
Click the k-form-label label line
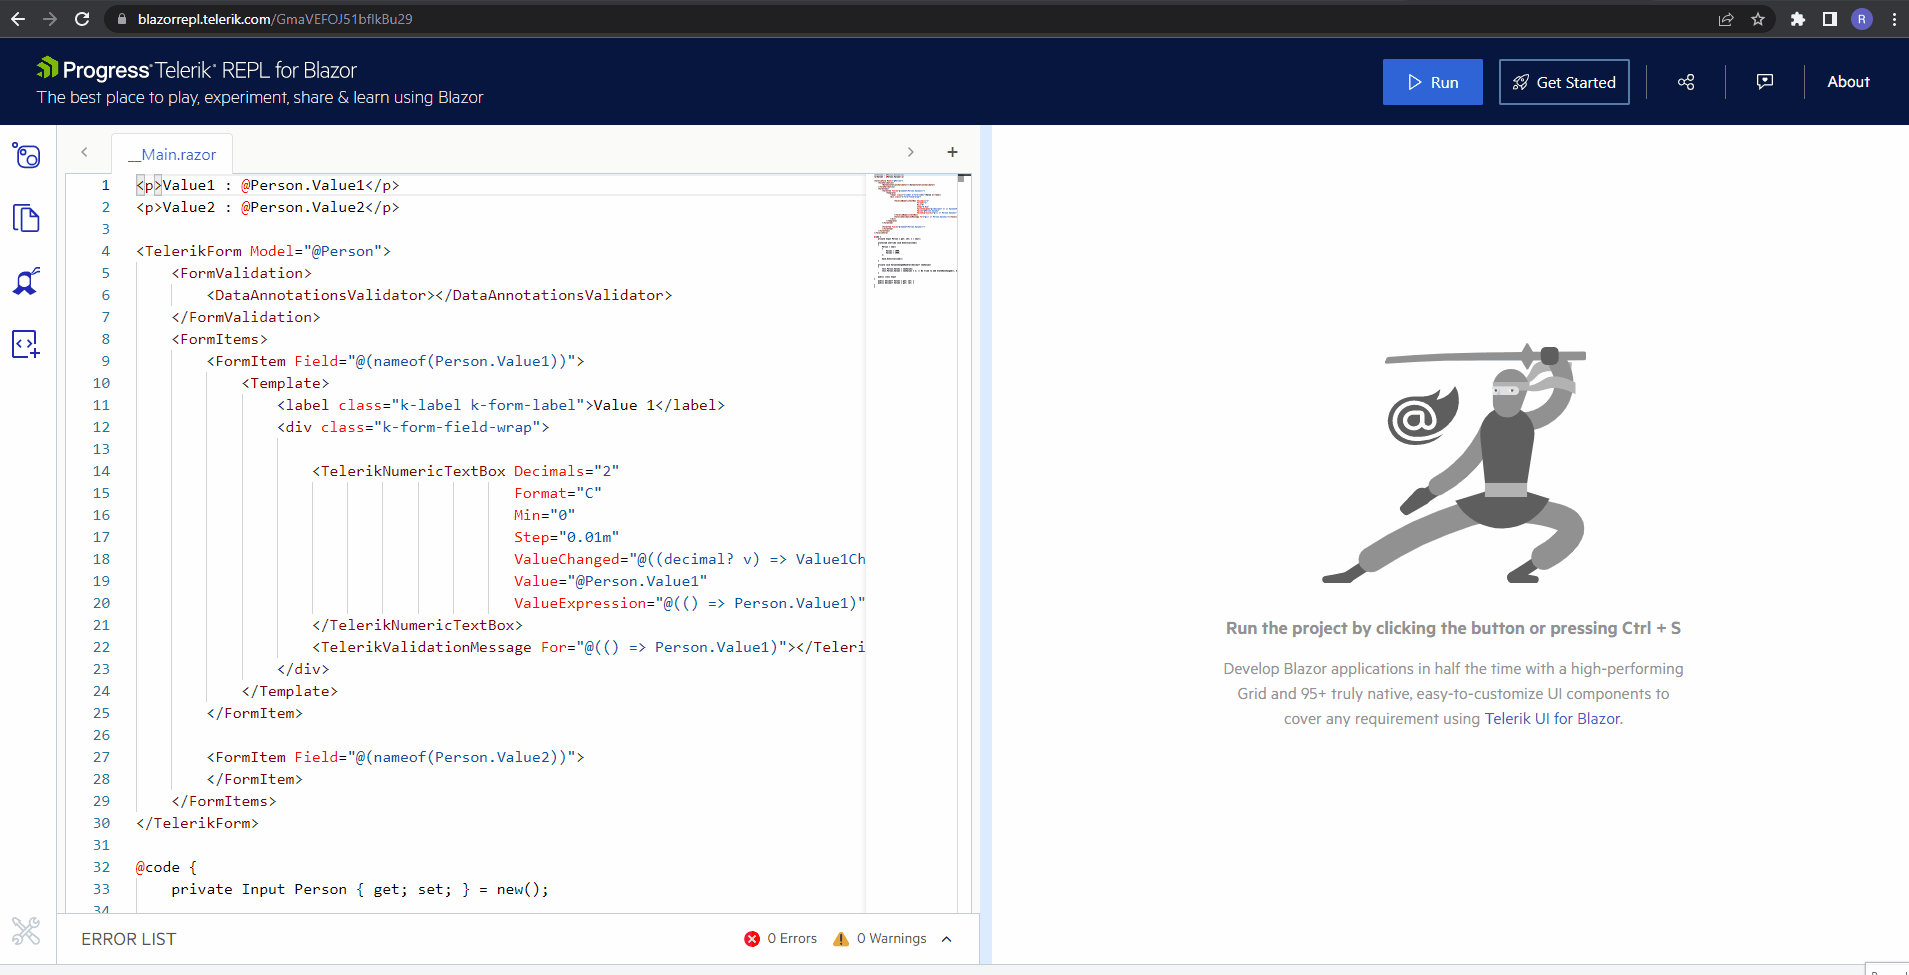(501, 405)
